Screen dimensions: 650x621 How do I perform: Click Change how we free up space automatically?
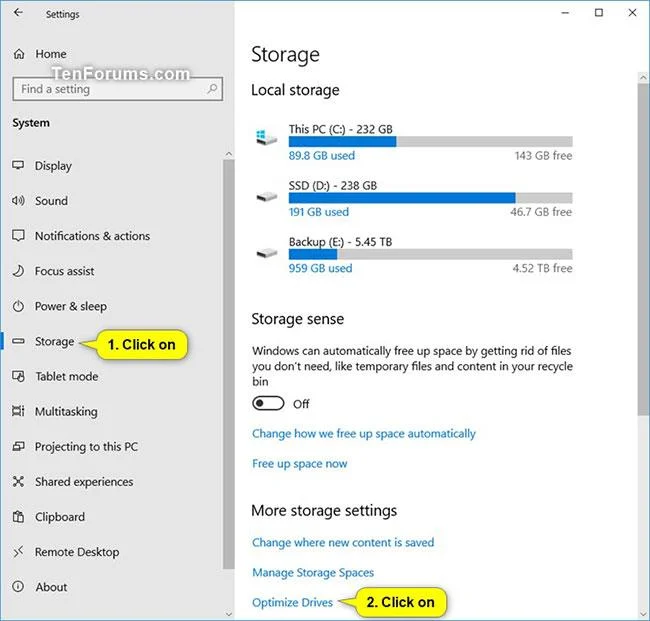[364, 434]
